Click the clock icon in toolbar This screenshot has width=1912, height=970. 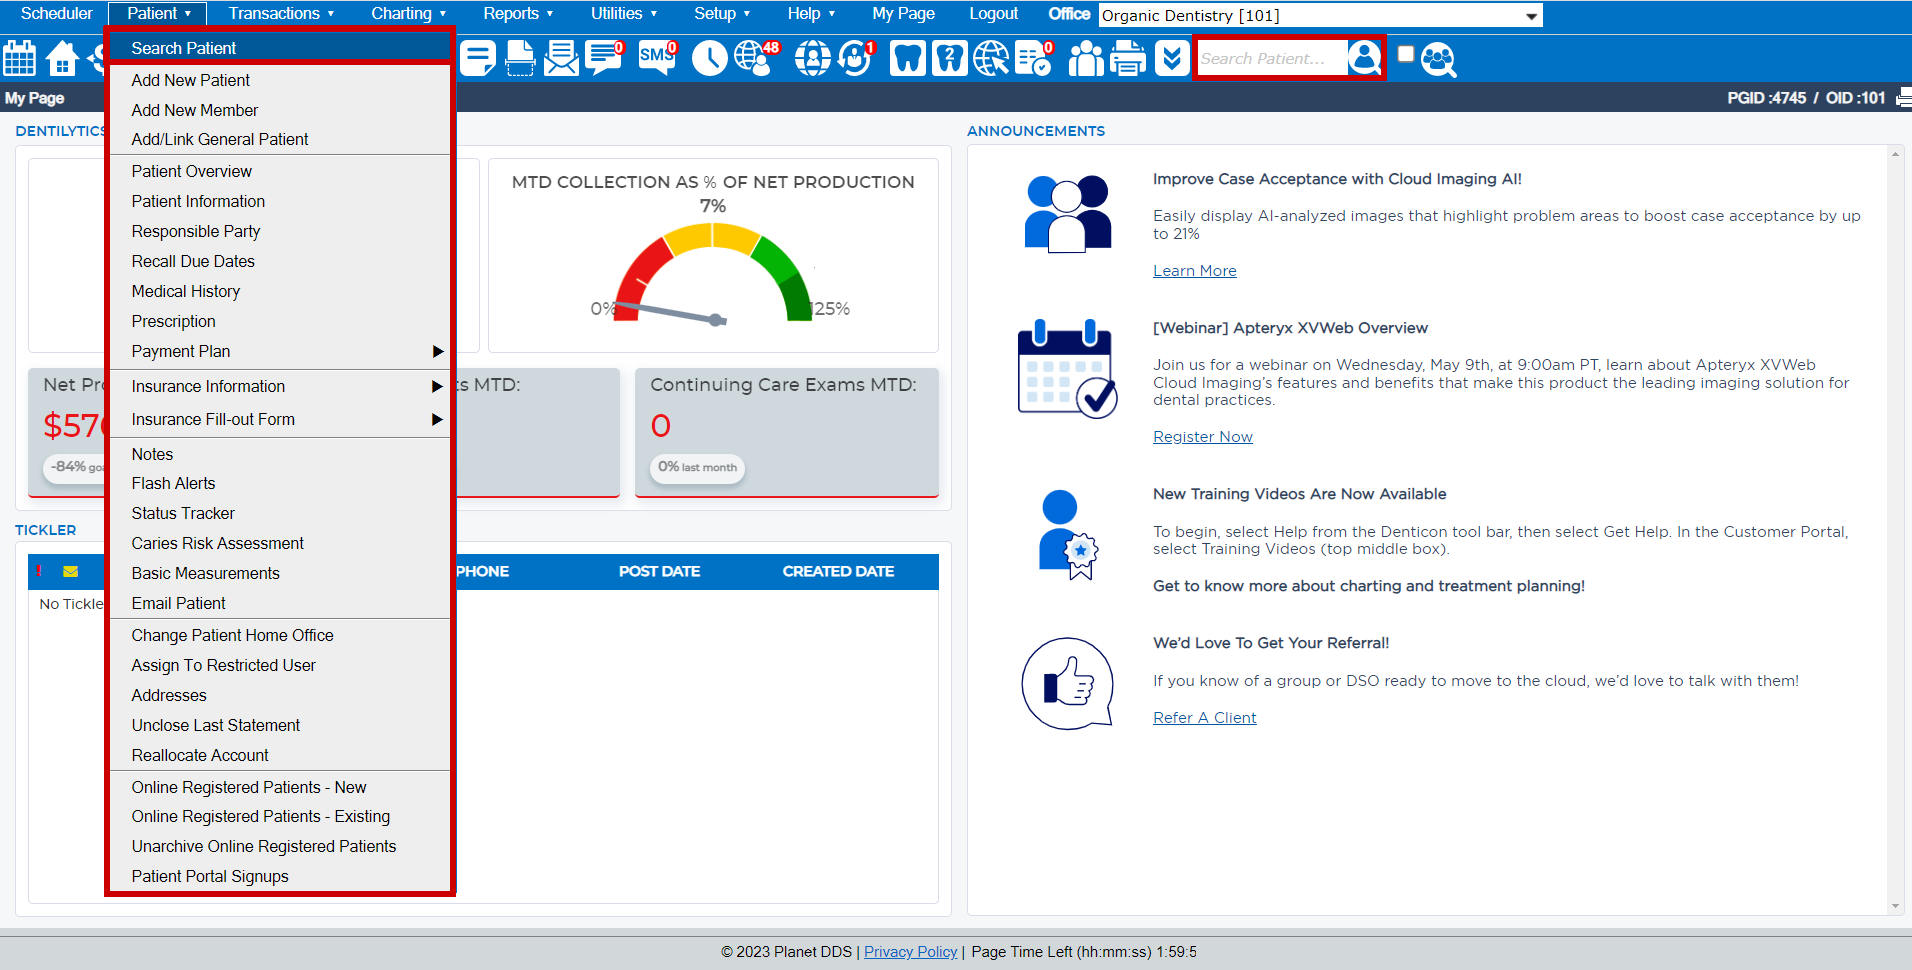[x=709, y=59]
